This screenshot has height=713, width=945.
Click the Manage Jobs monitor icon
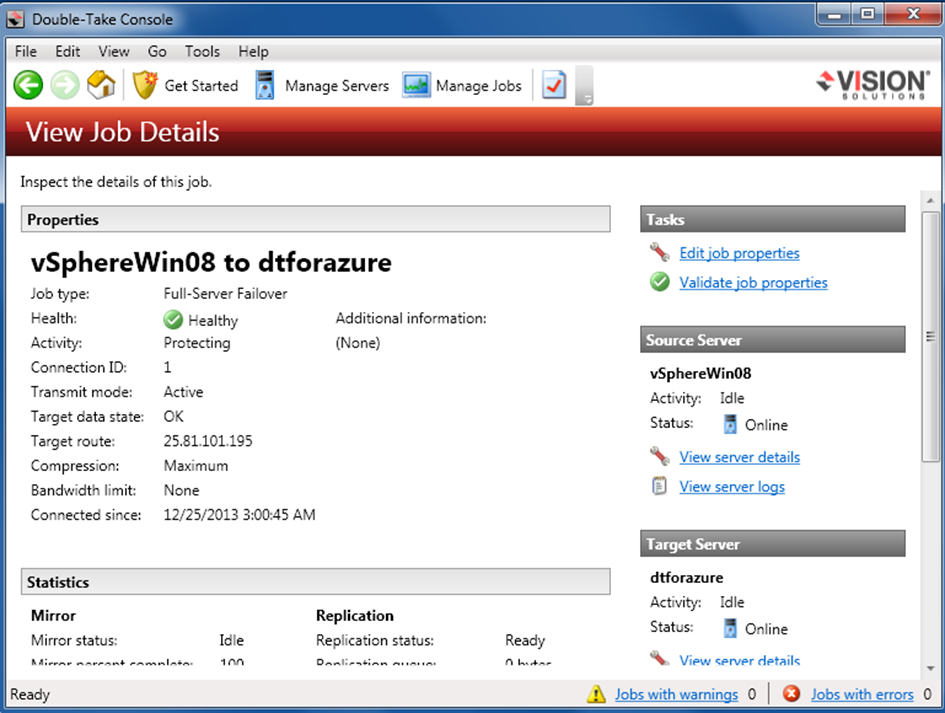point(416,85)
